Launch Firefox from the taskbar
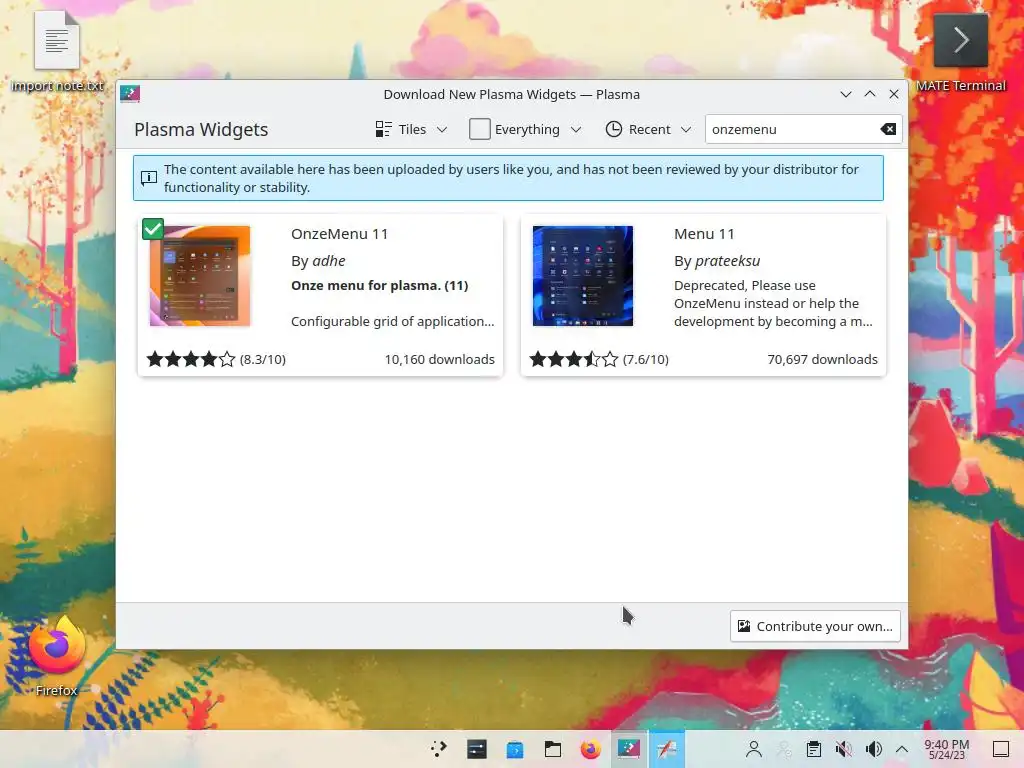Viewport: 1024px width, 768px height. click(590, 749)
